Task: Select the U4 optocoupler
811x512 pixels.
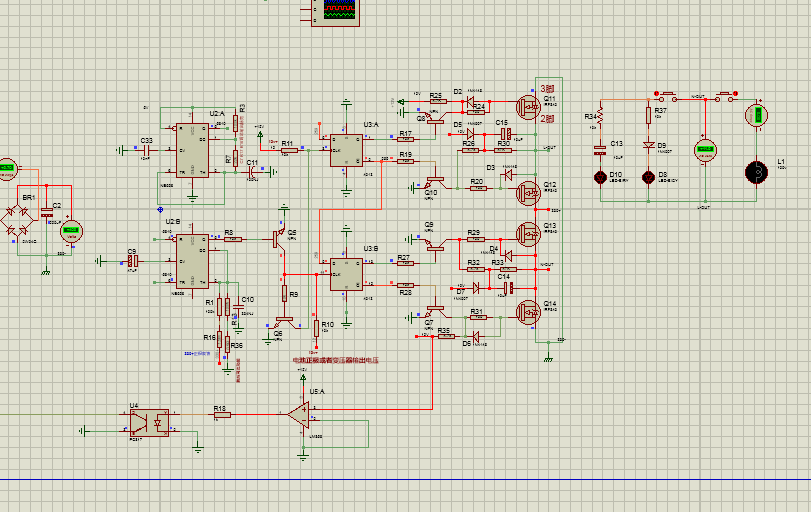Action: tap(149, 423)
